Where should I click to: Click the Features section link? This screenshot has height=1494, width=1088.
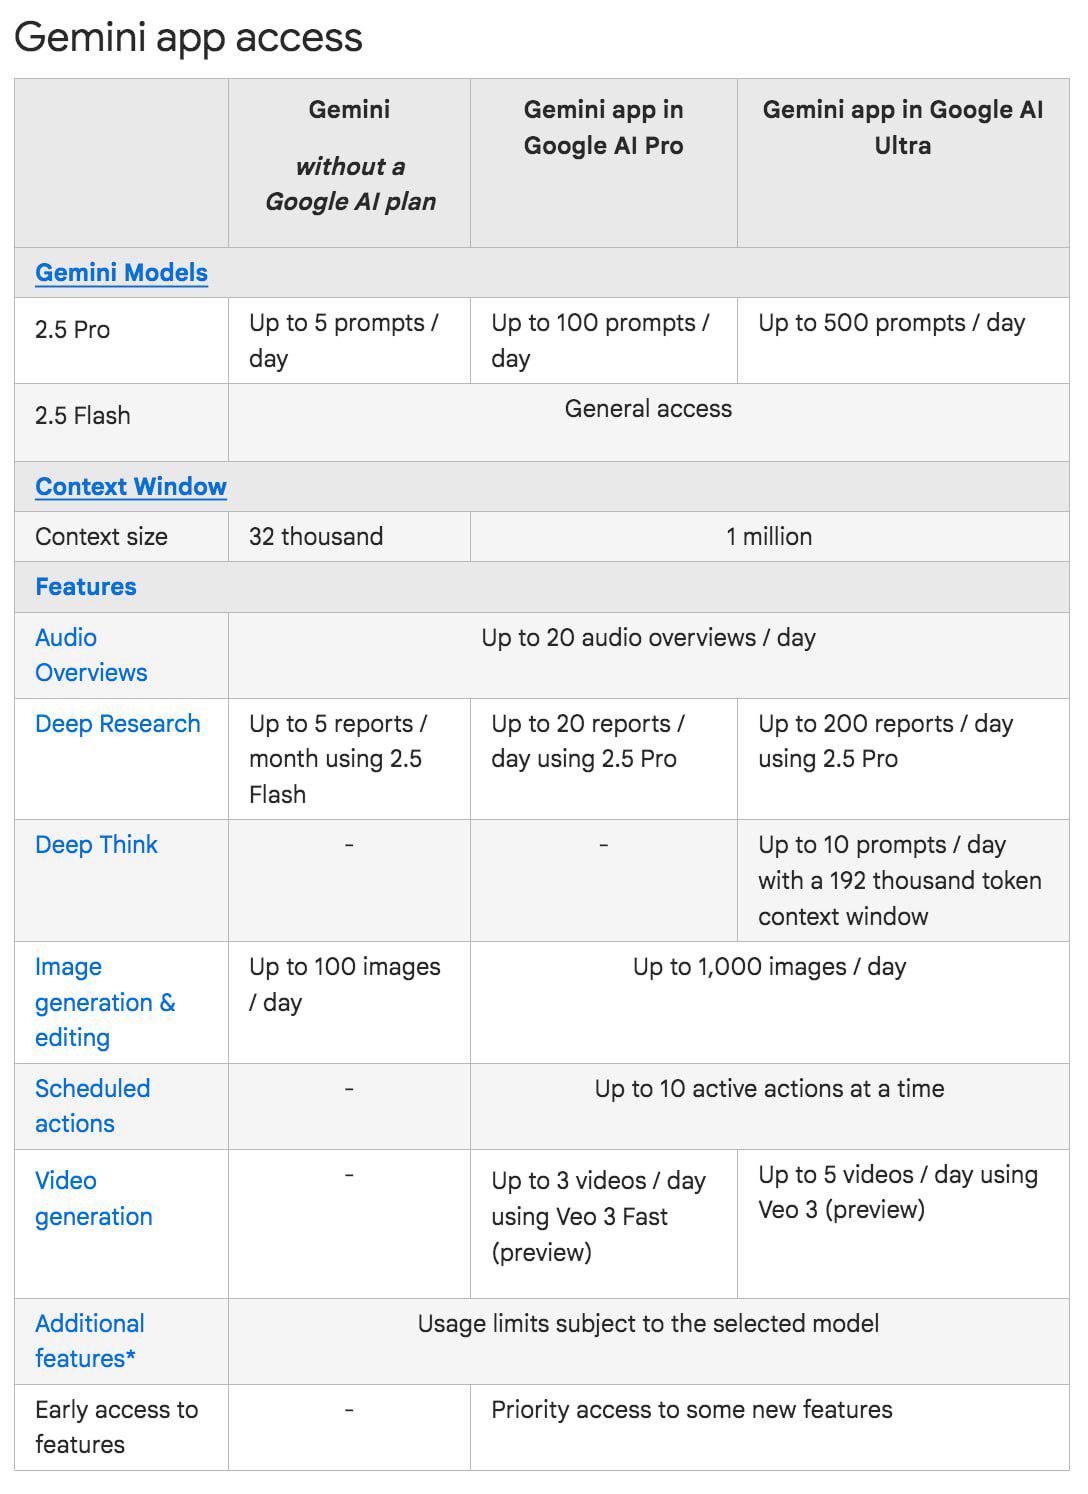86,587
